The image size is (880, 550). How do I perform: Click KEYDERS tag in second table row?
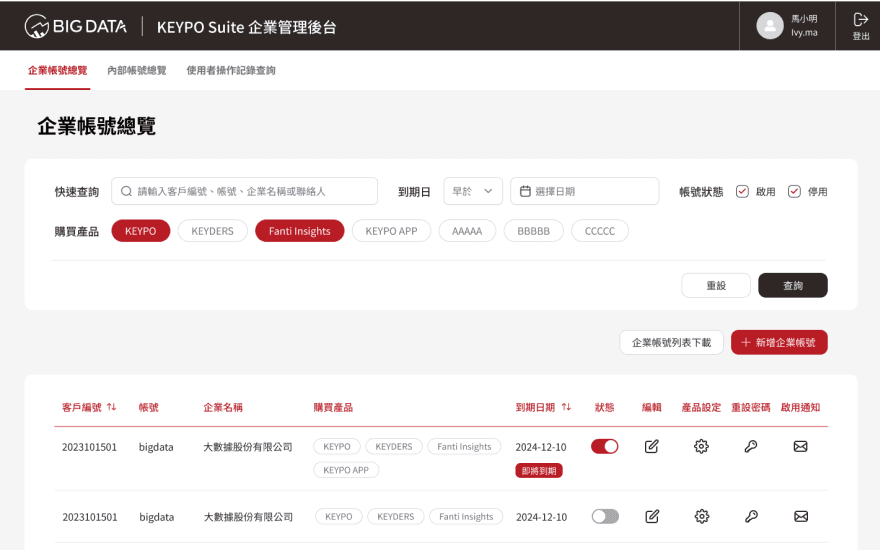pyautogui.click(x=396, y=516)
